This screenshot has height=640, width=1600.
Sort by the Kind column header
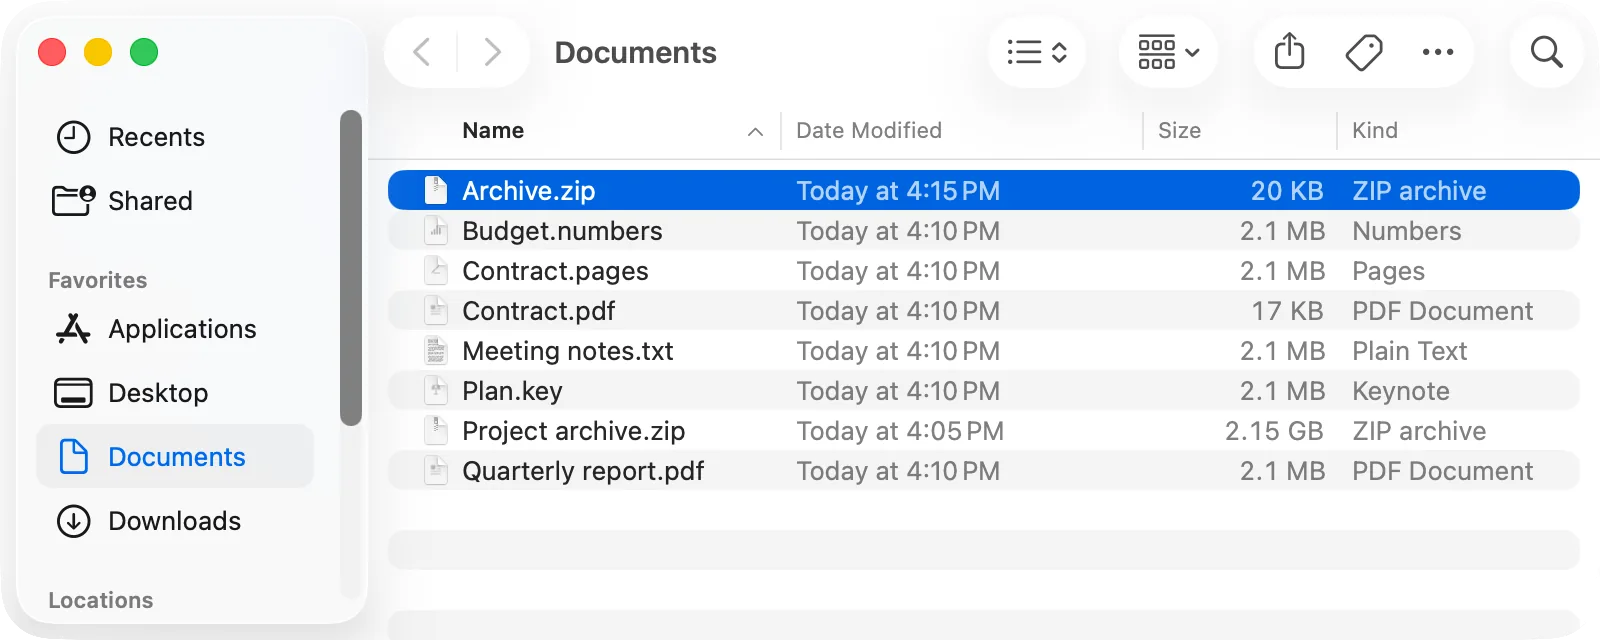[x=1375, y=131]
